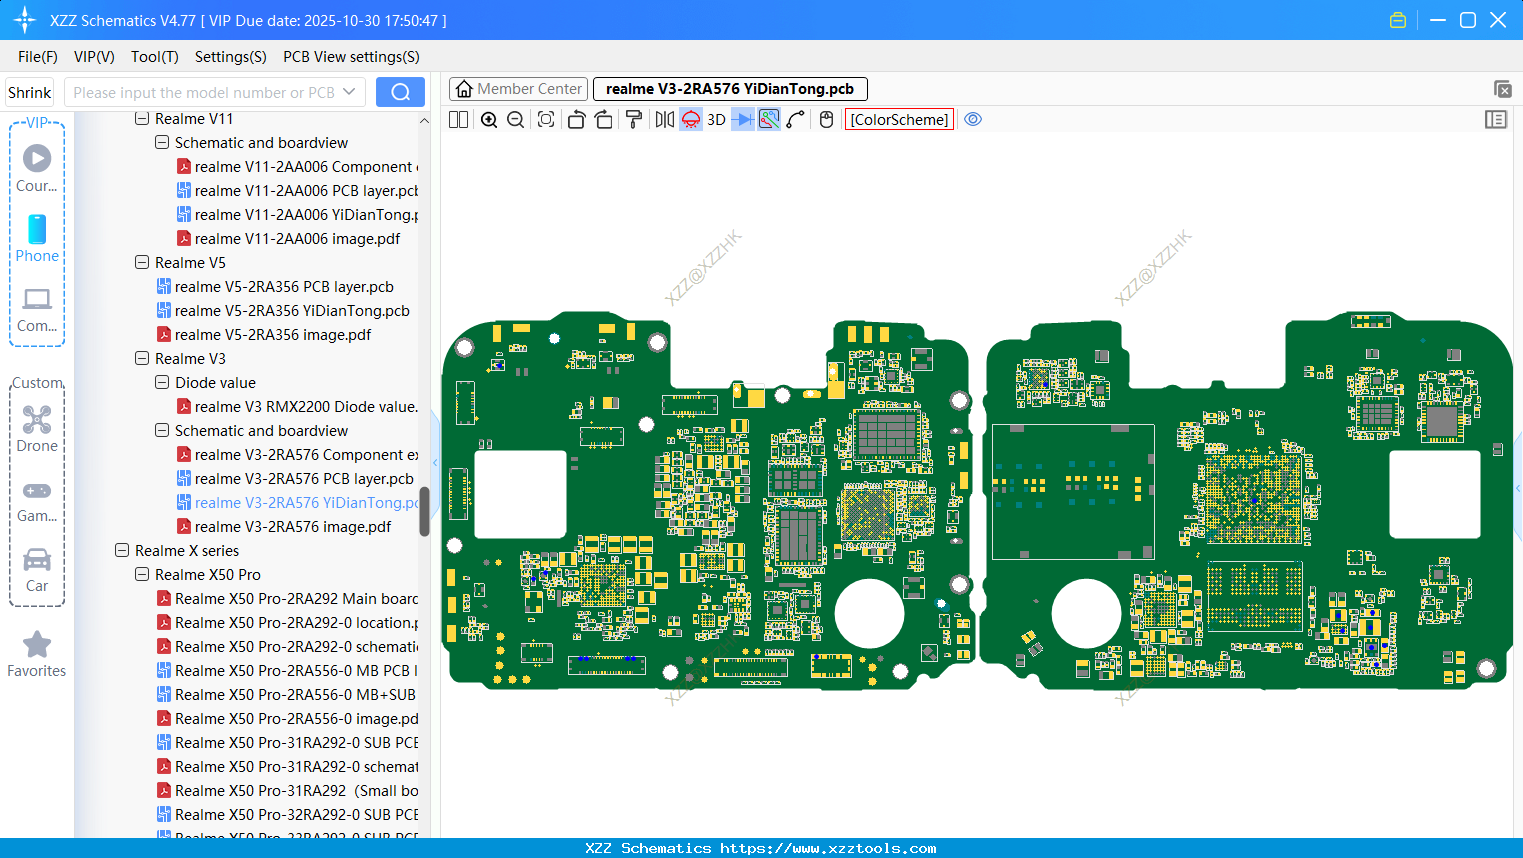1523x858 pixels.
Task: Open the Member Center tab
Action: click(519, 89)
